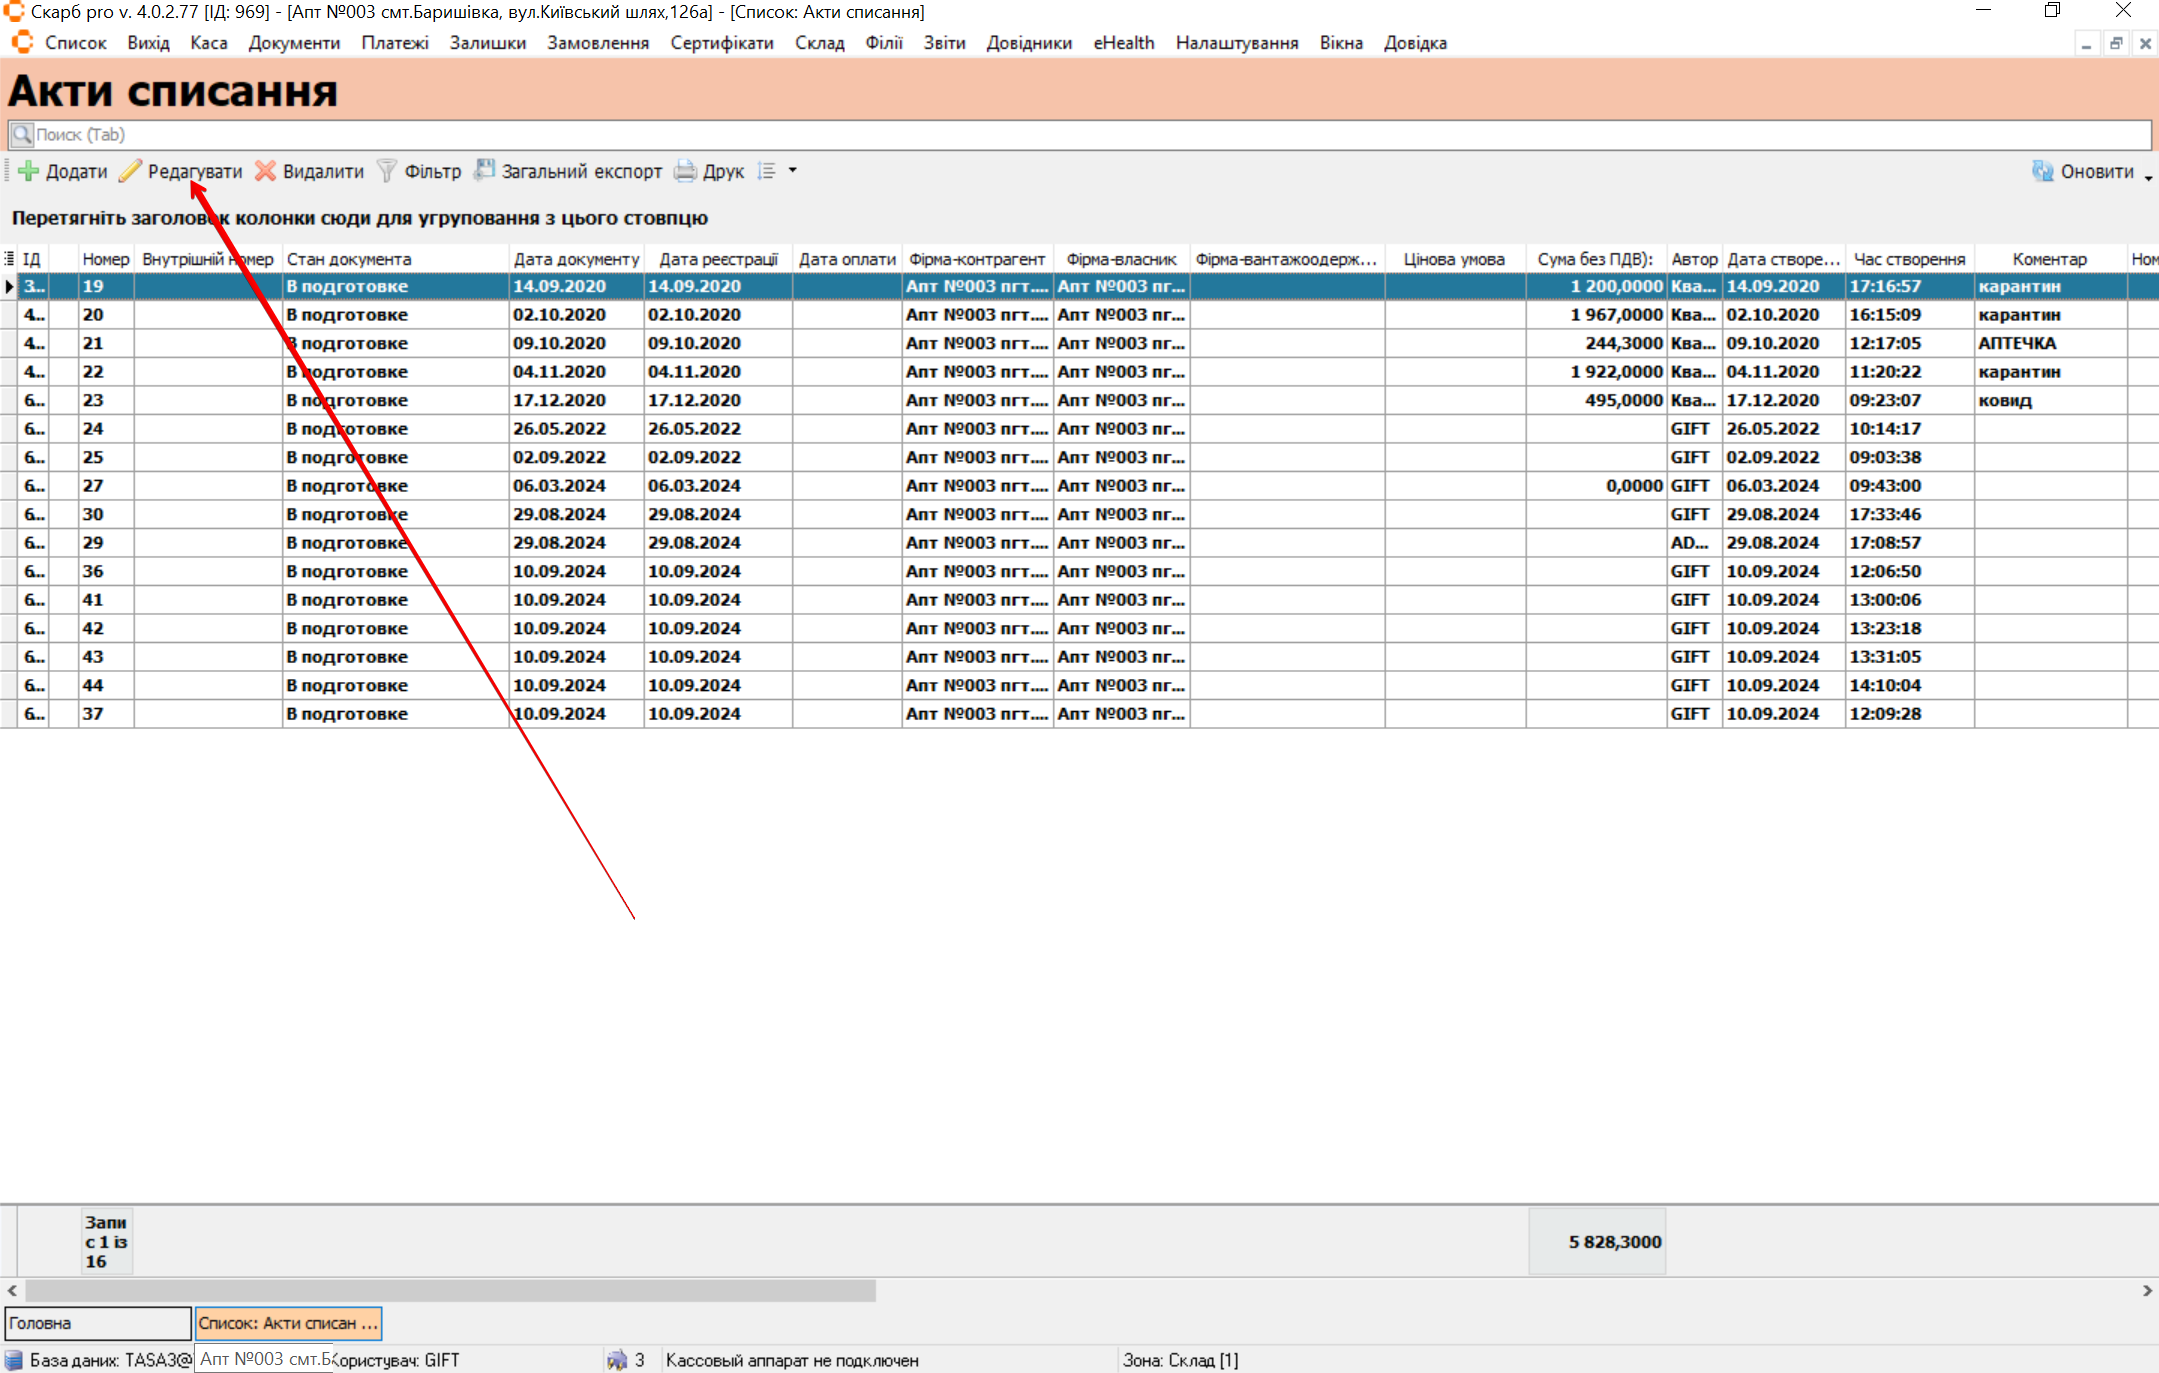Screen dimensions: 2159x1373
Task: Click the Оновити refresh icon
Action: coord(2042,171)
